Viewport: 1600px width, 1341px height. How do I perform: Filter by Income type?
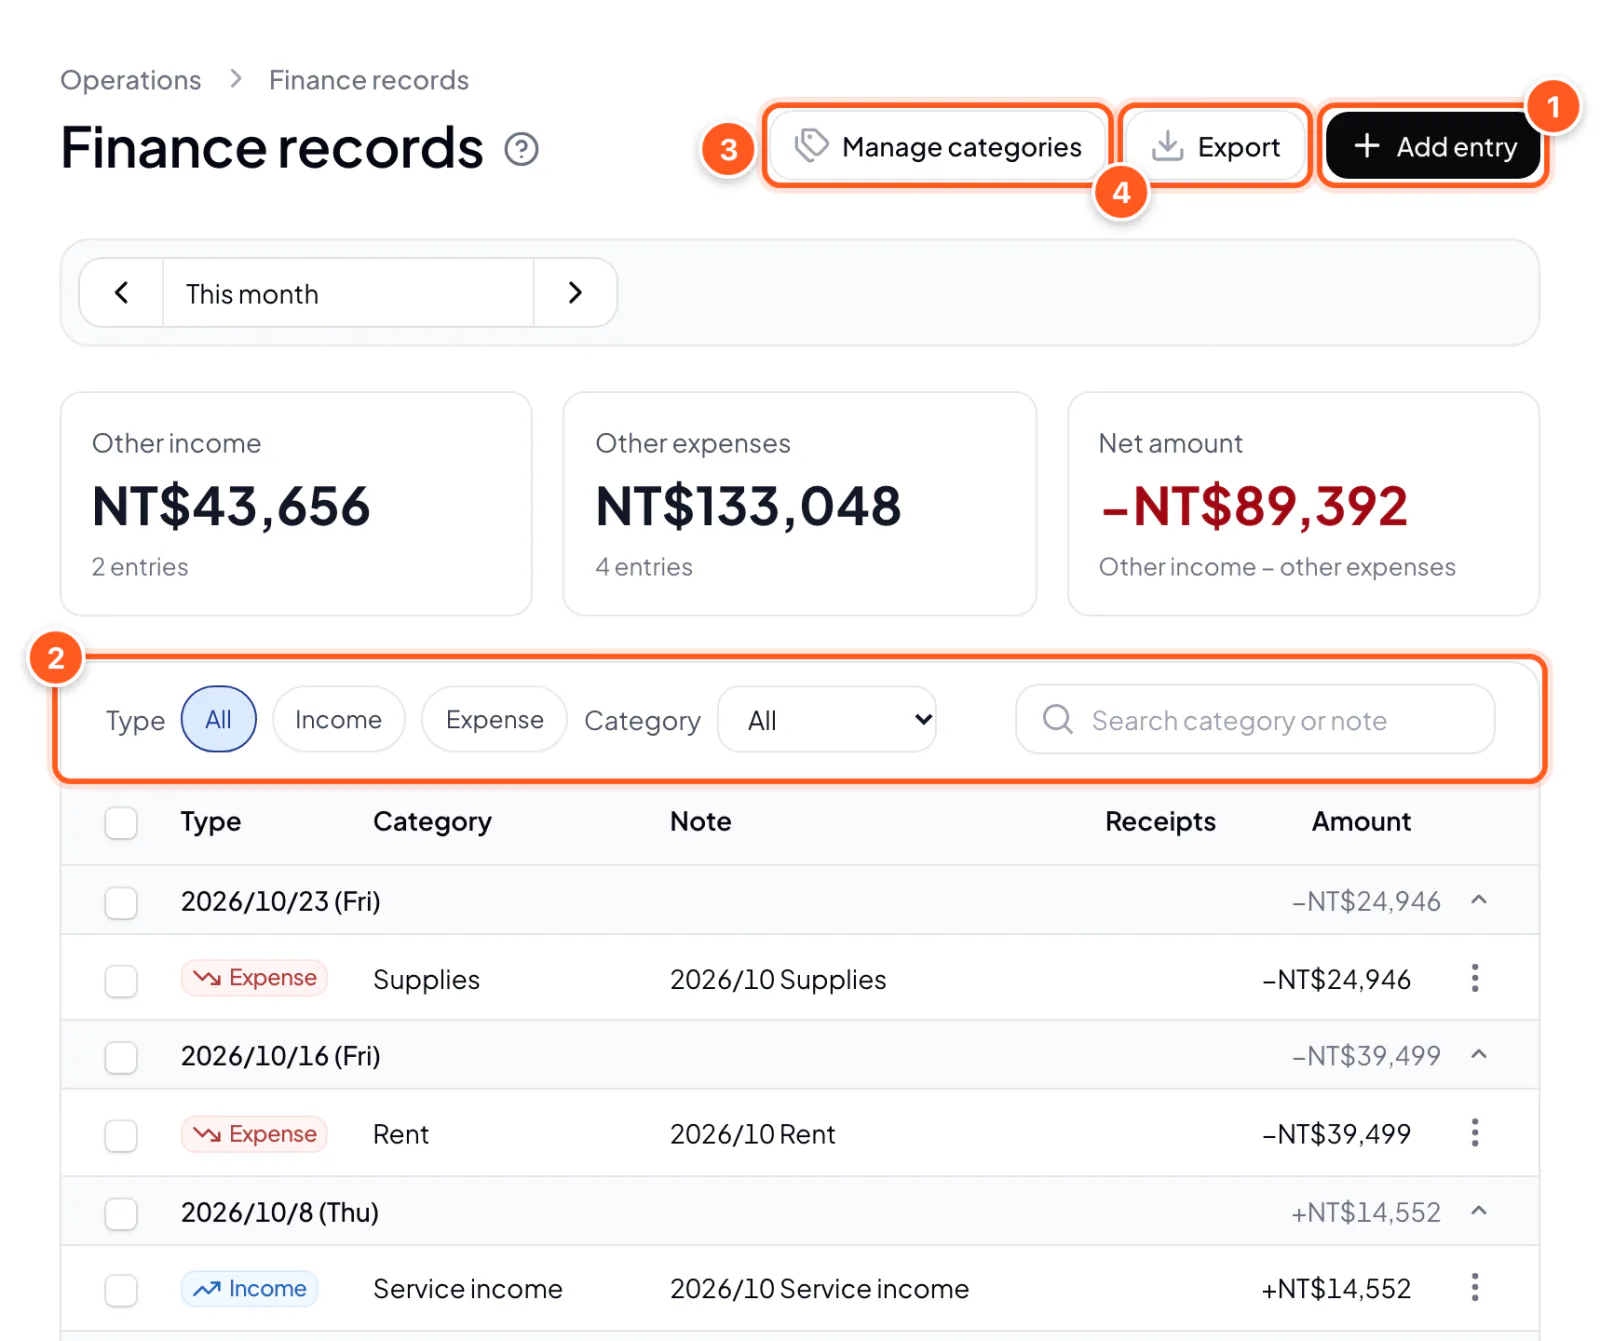[x=338, y=719]
